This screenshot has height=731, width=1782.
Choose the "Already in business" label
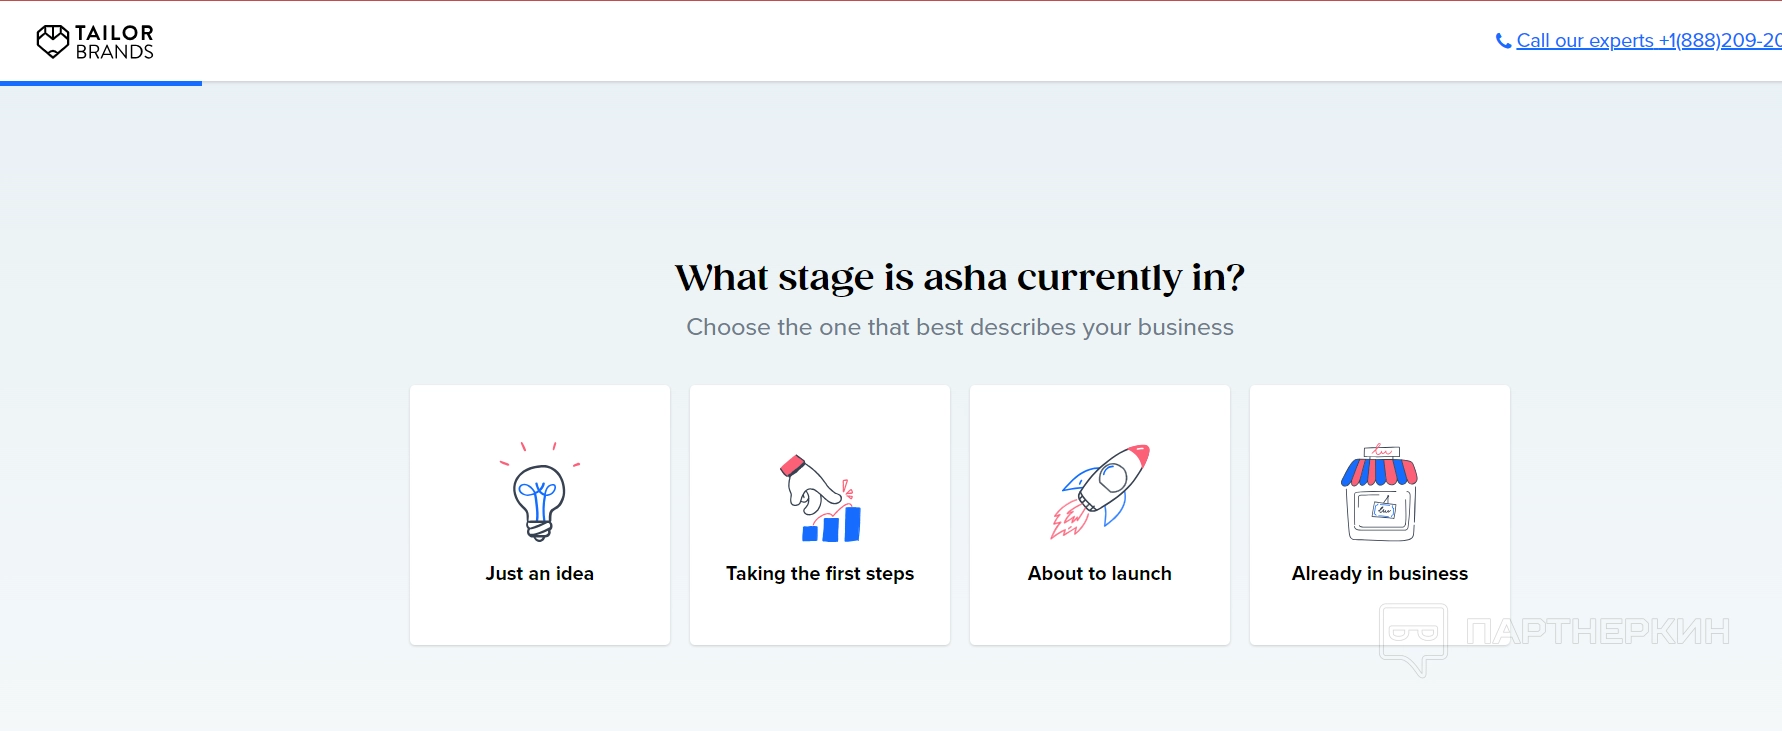click(x=1380, y=574)
